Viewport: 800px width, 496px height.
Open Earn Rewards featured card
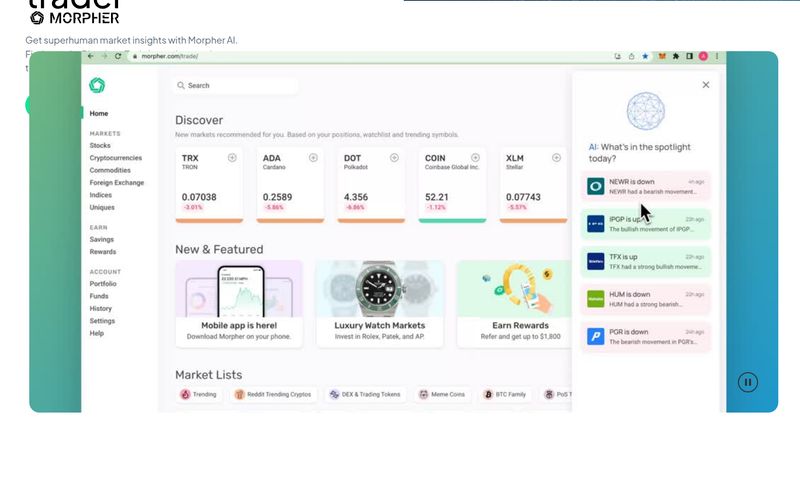514,304
